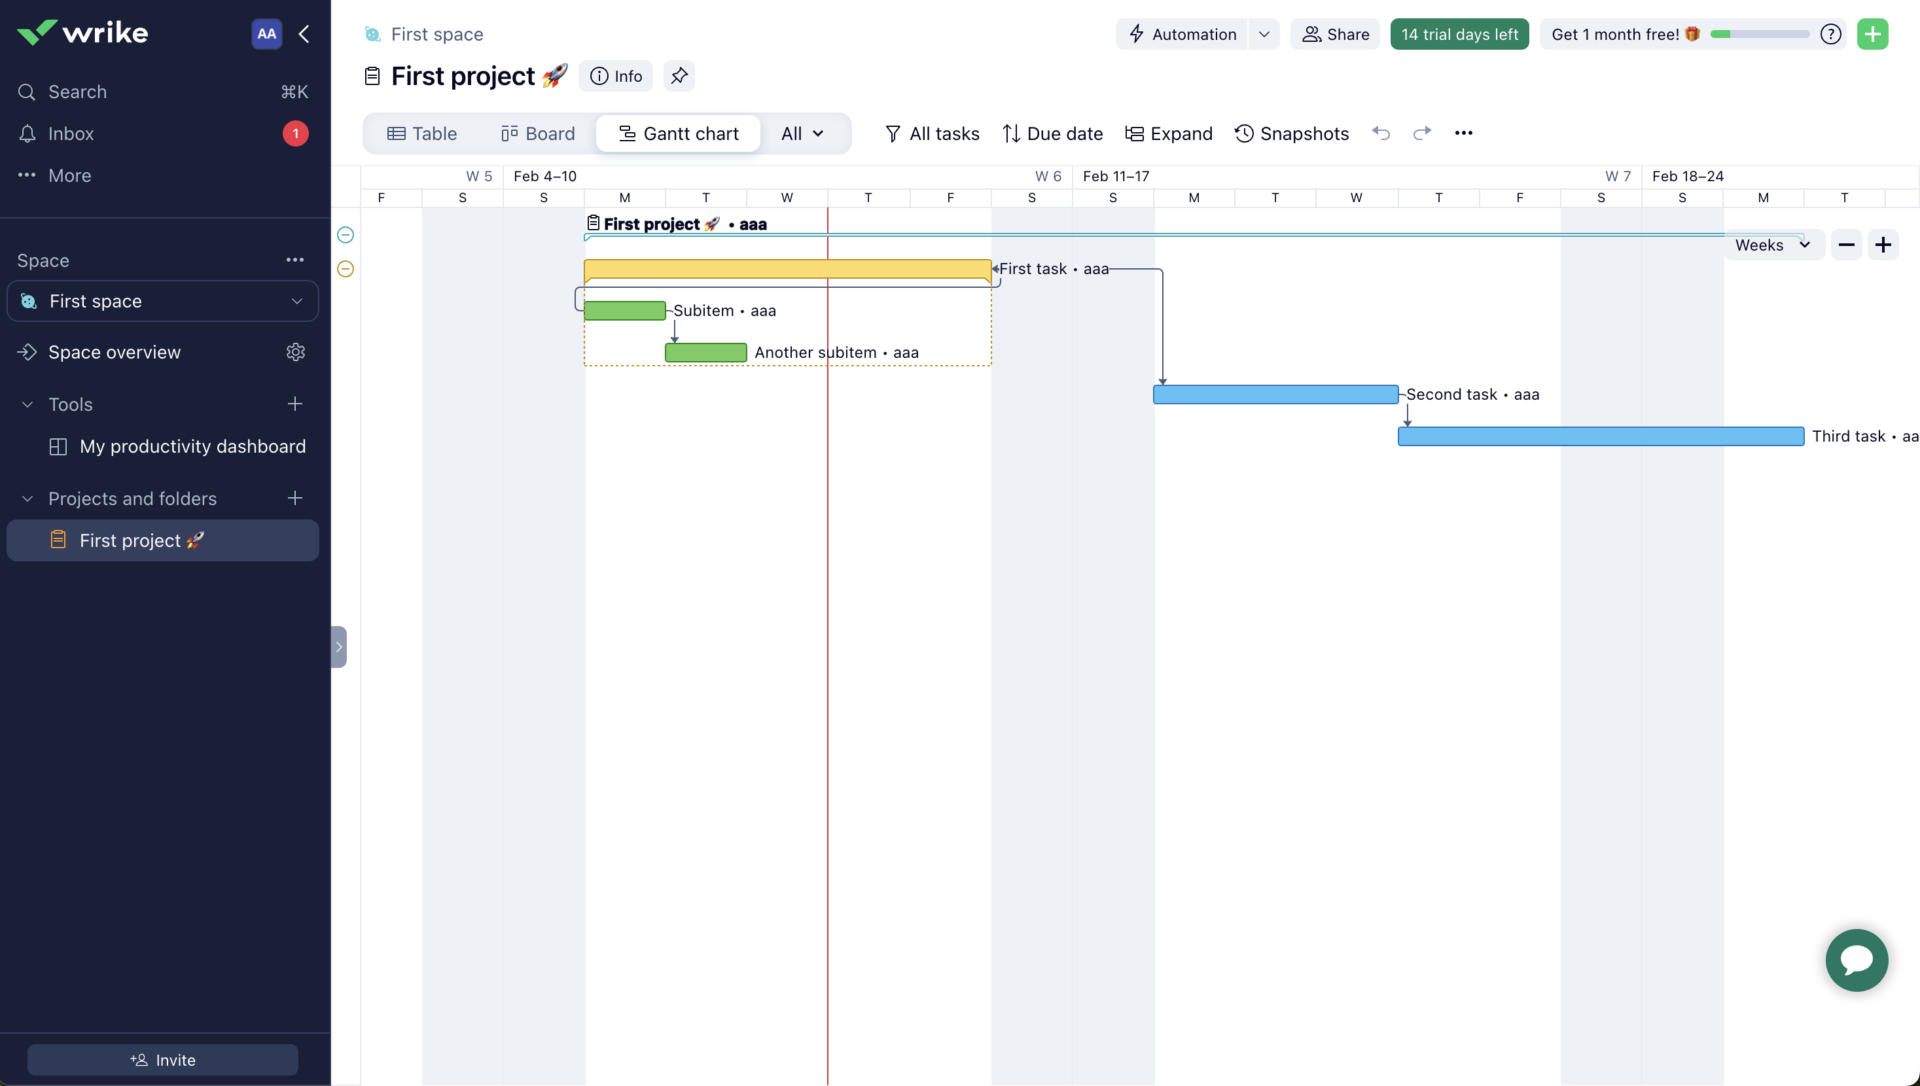
Task: Open the toolbar three-dots menu
Action: click(x=1463, y=133)
